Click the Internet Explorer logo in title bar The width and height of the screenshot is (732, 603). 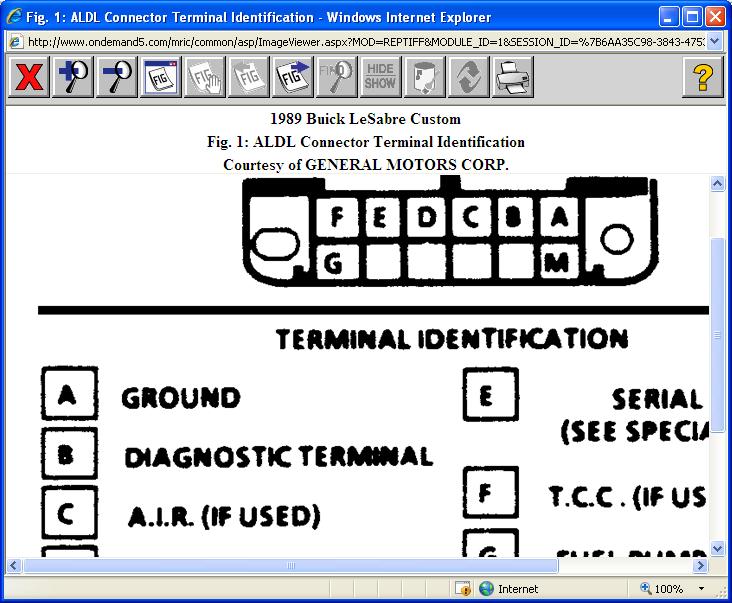pos(14,16)
